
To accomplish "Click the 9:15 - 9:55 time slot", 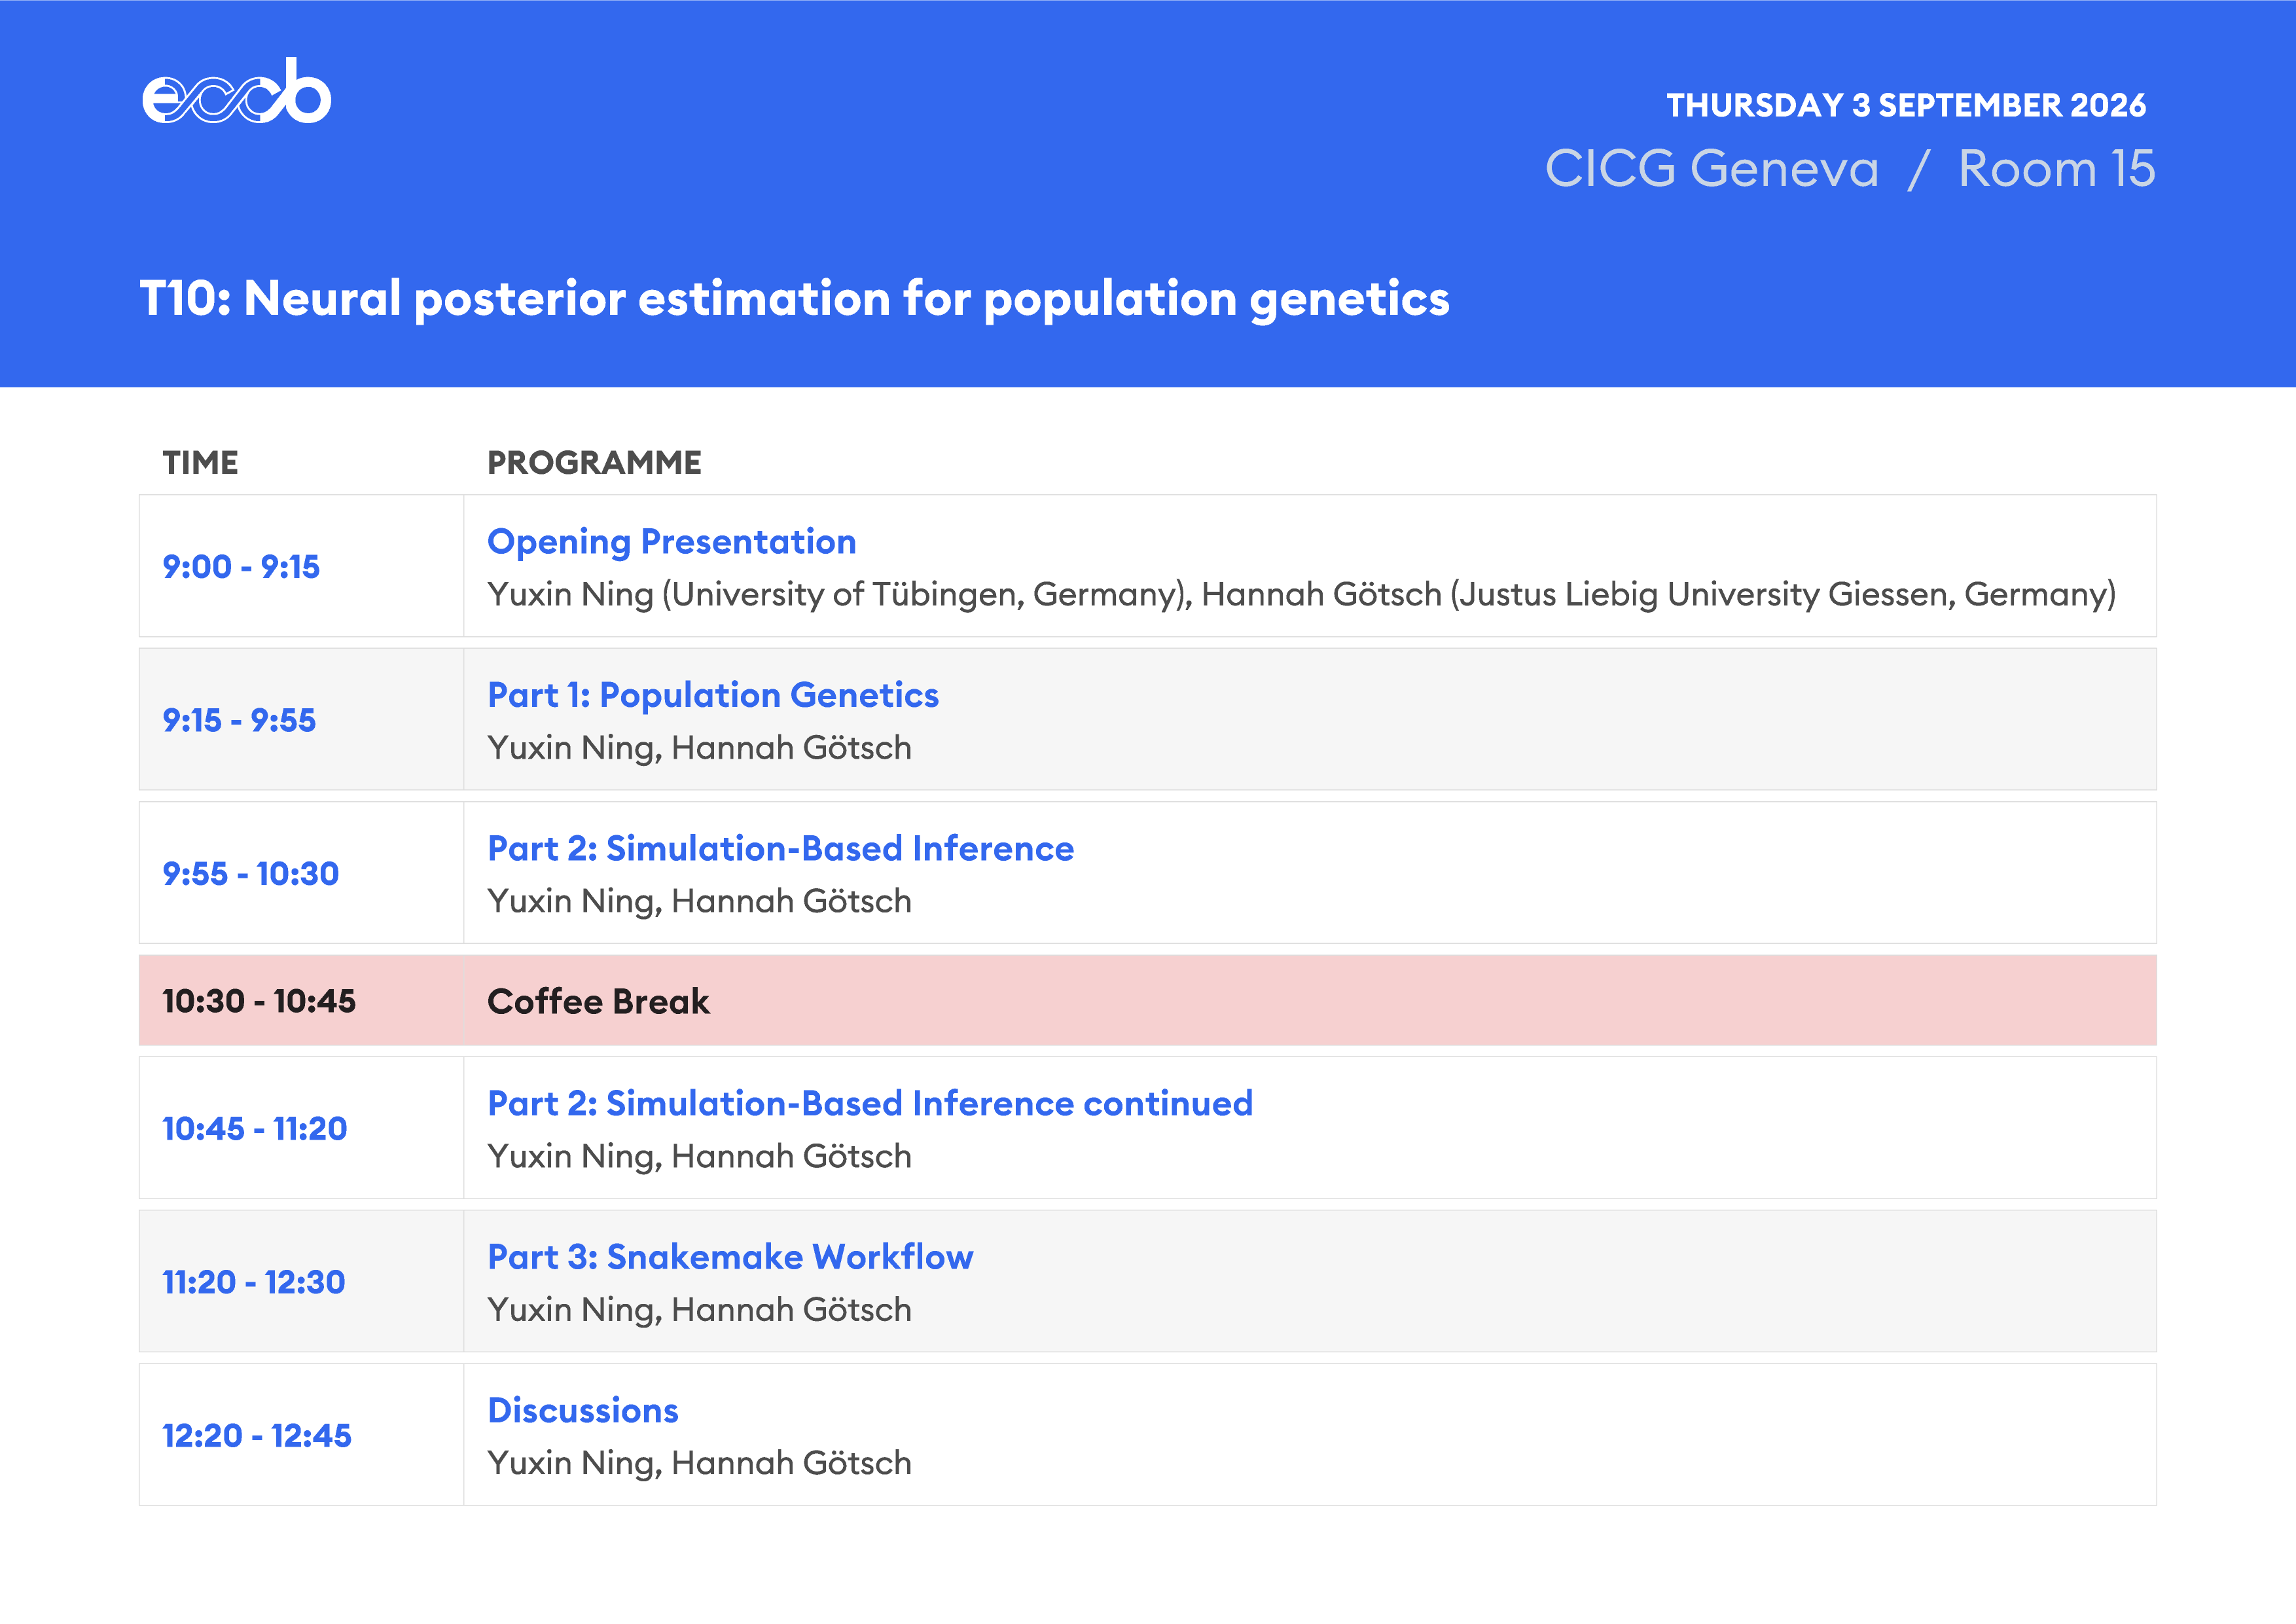I will point(239,720).
